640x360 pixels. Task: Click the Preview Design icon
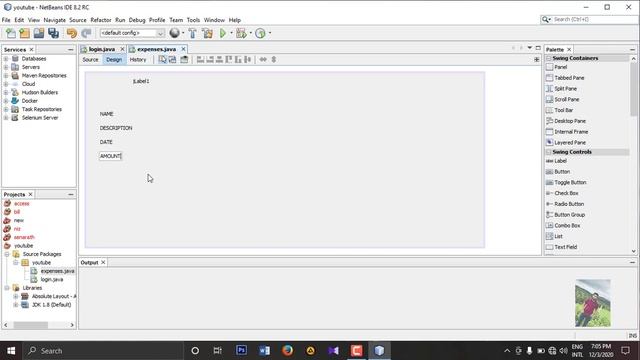click(x=184, y=60)
